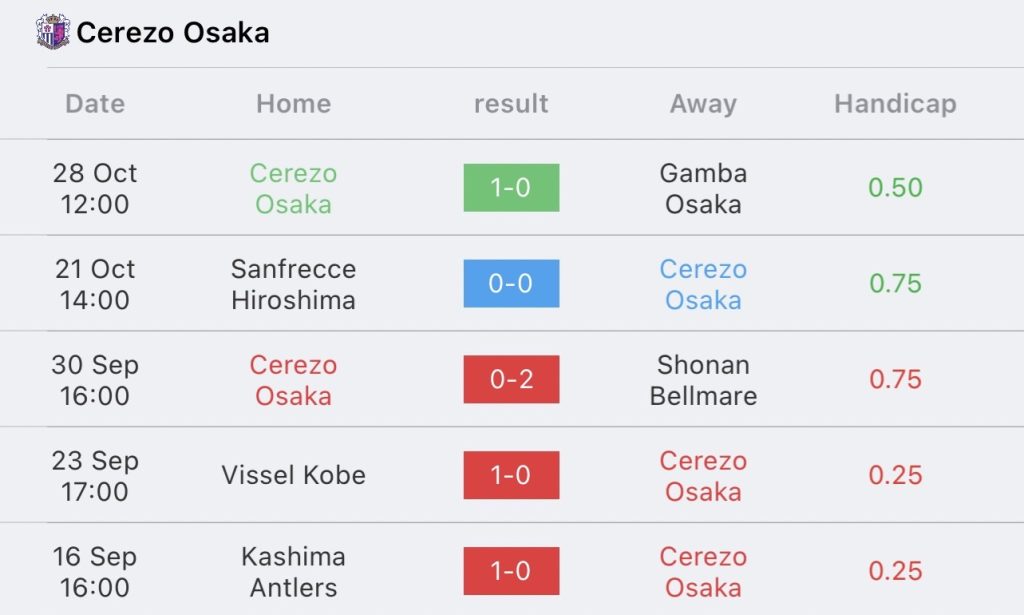The height and width of the screenshot is (615, 1024).
Task: Select the 28 Oct 12:00 match date
Action: pos(95,189)
